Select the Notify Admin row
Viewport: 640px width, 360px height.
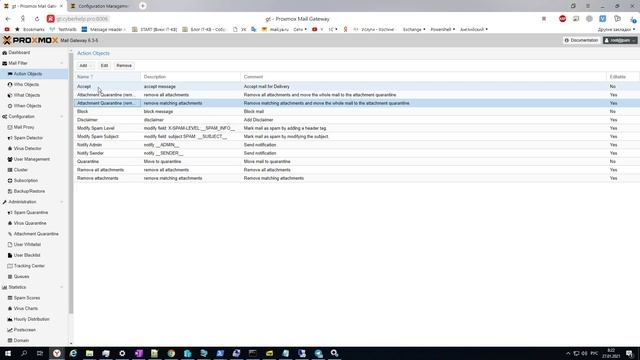[357, 145]
